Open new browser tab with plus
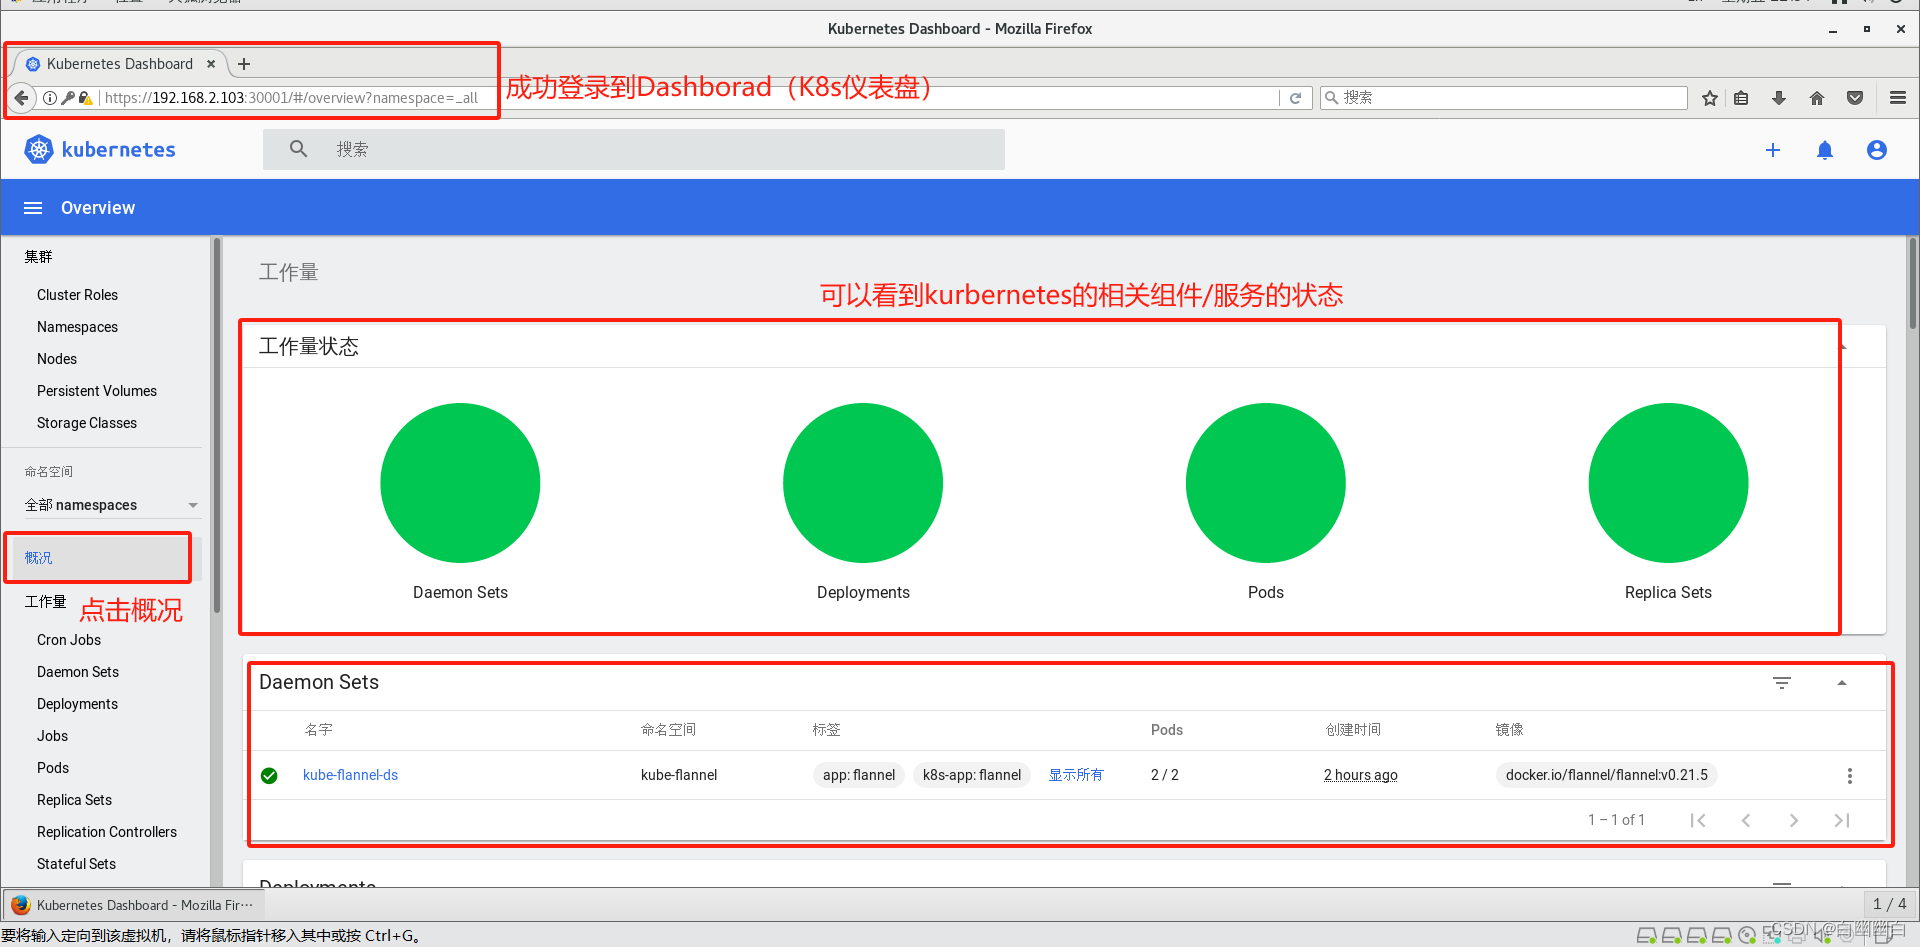The height and width of the screenshot is (947, 1920). click(244, 64)
